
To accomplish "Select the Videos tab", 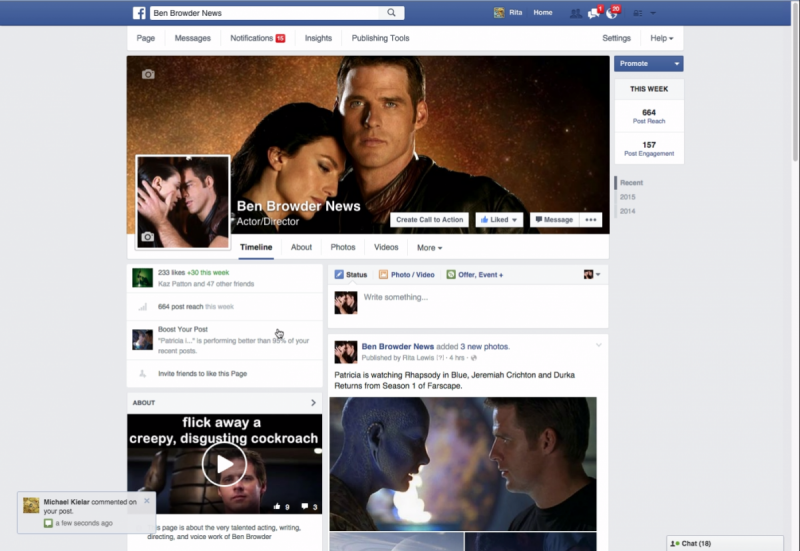I will pyautogui.click(x=386, y=247).
